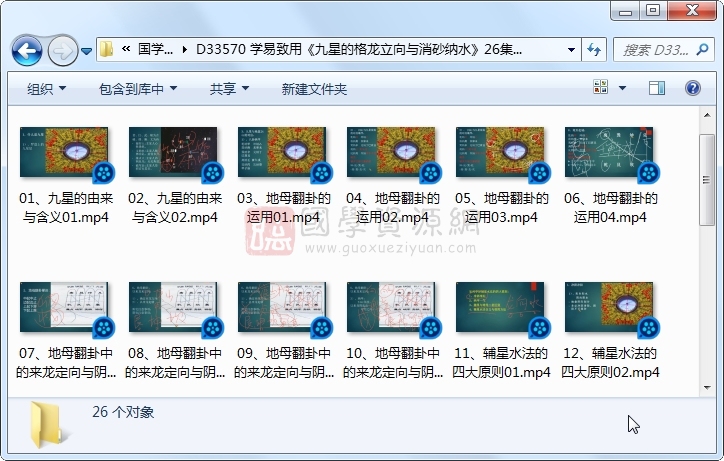
Task: Click file name 11、辅星水法的四大原则01.mp4
Action: (501, 363)
